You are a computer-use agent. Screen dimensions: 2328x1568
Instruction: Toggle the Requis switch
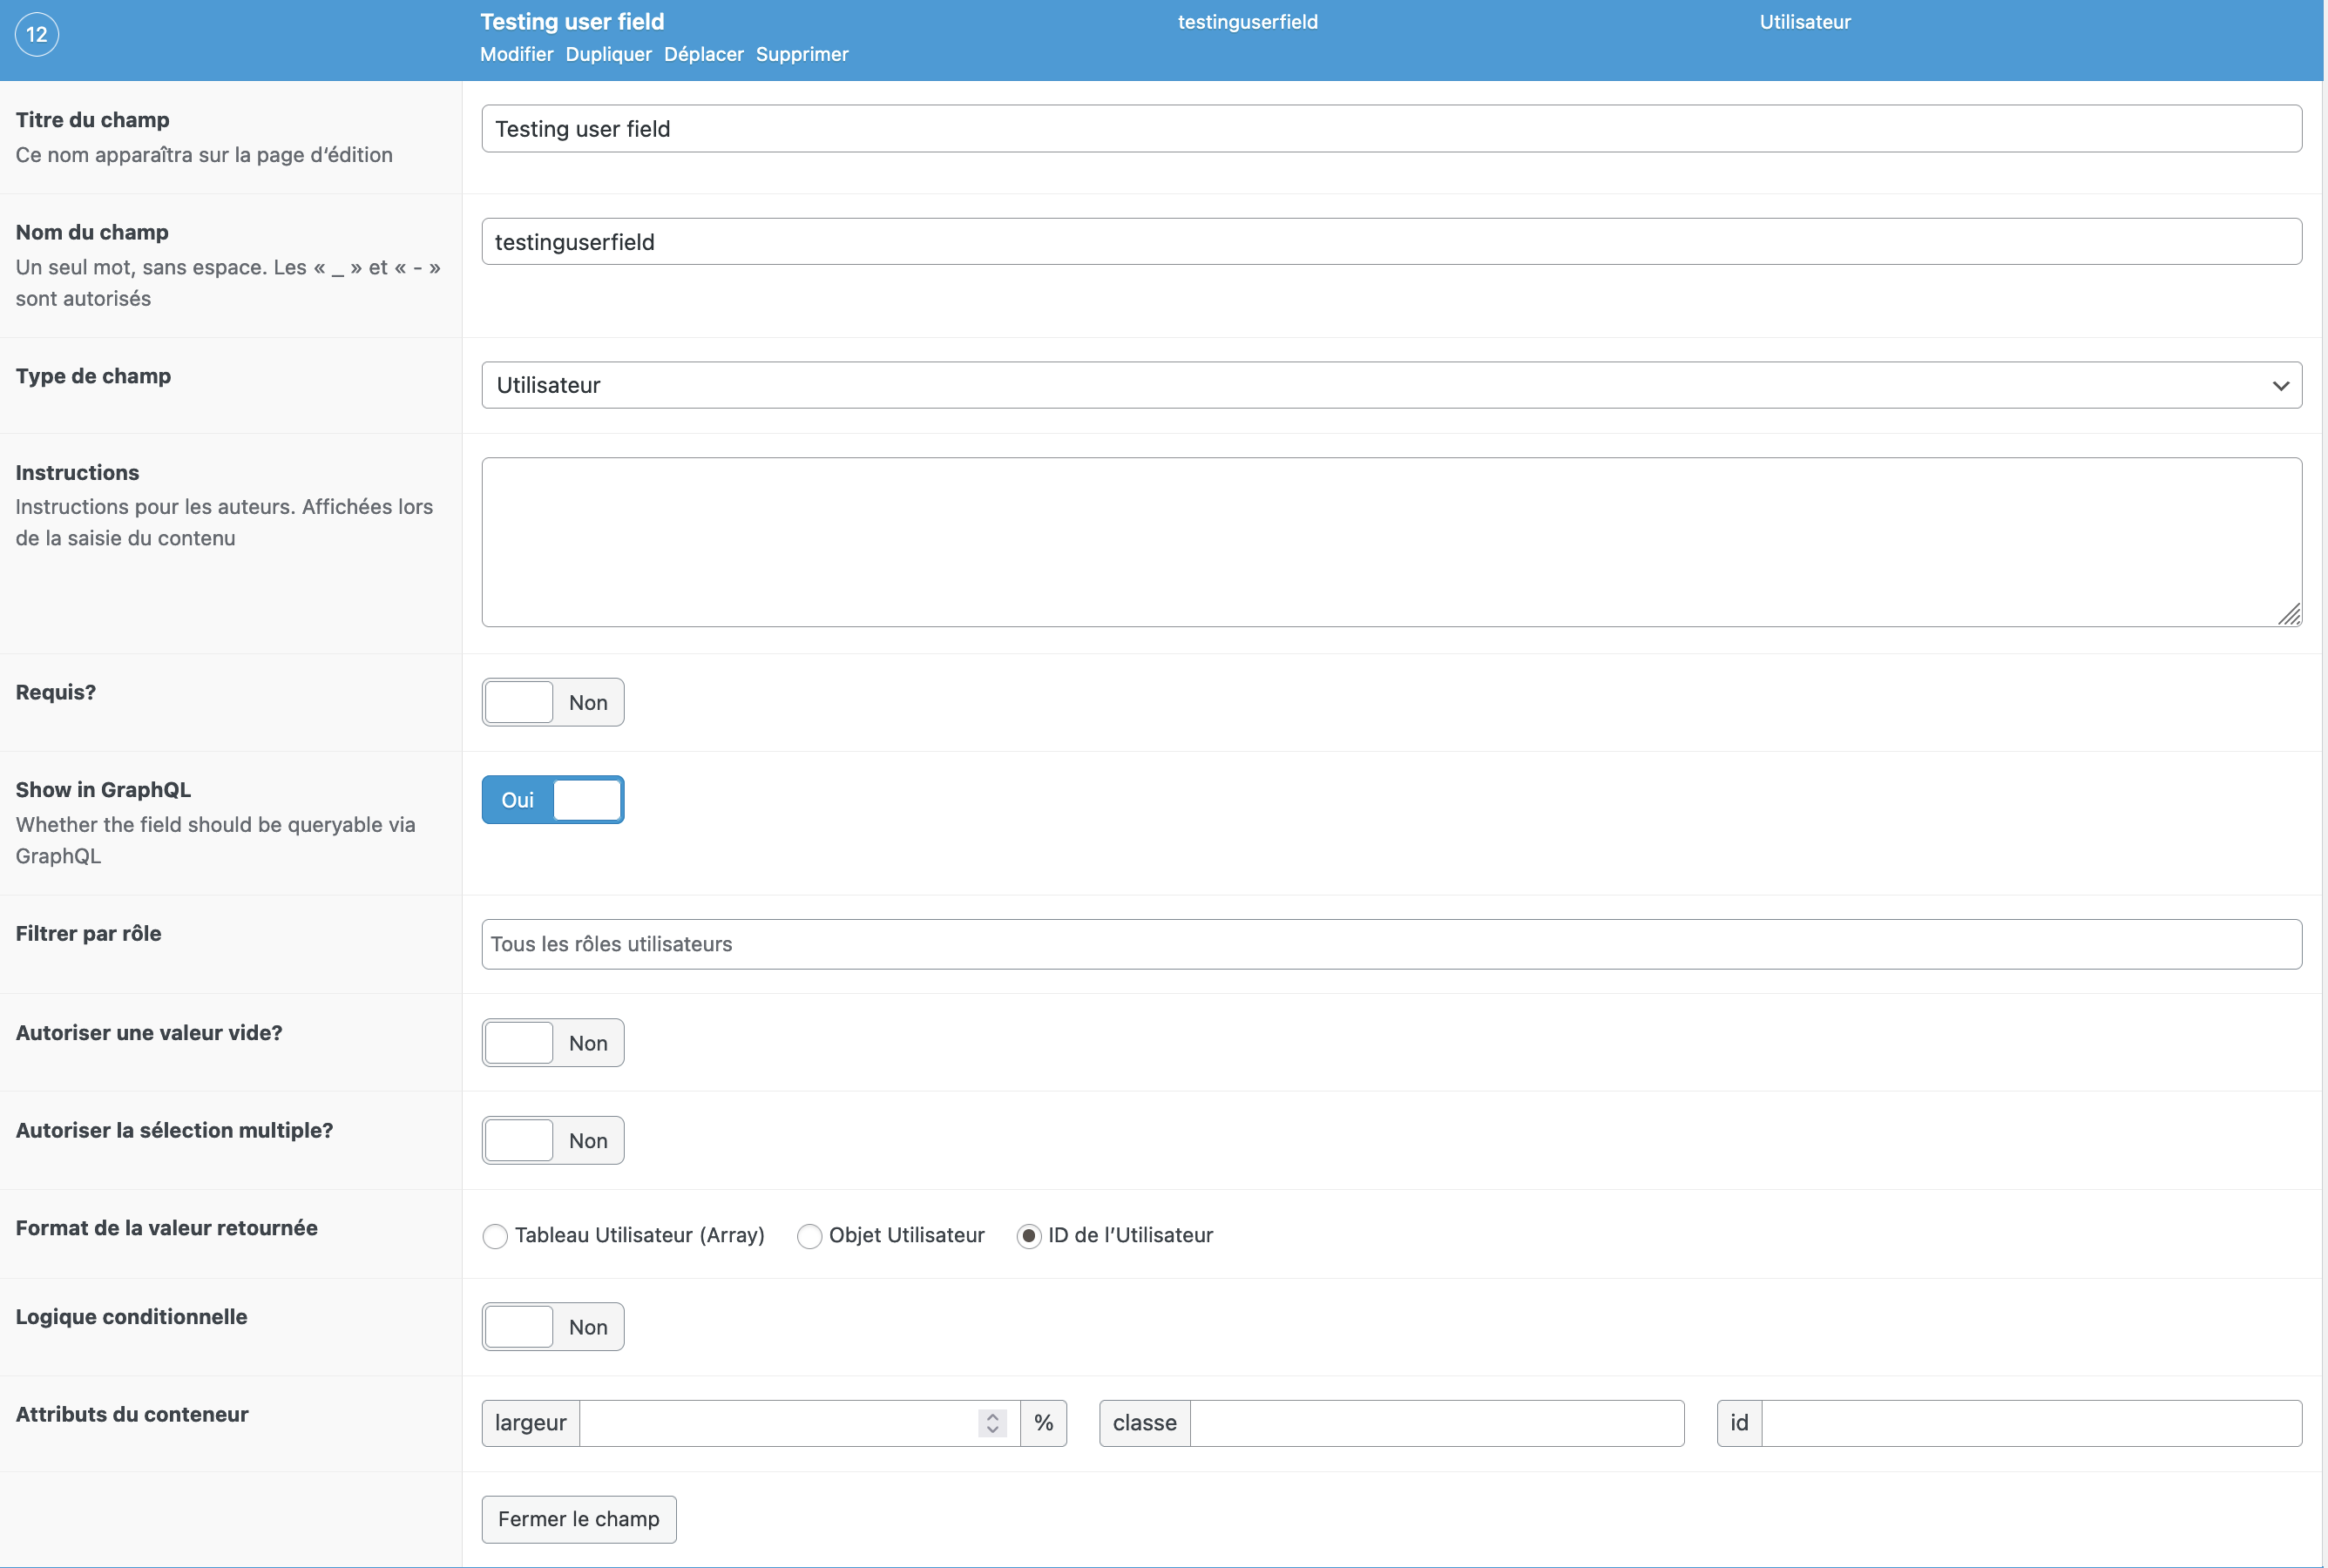553,703
